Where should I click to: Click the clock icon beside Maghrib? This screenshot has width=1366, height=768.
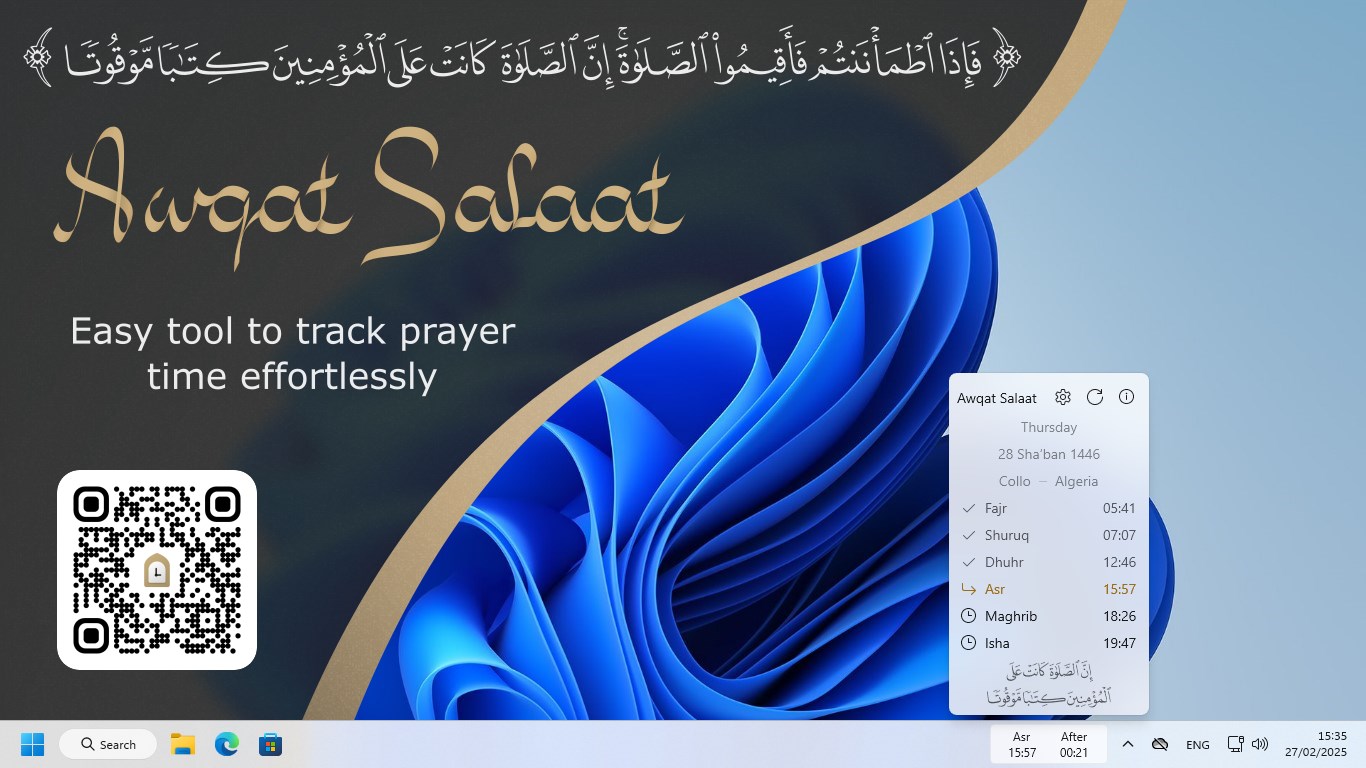coord(969,616)
